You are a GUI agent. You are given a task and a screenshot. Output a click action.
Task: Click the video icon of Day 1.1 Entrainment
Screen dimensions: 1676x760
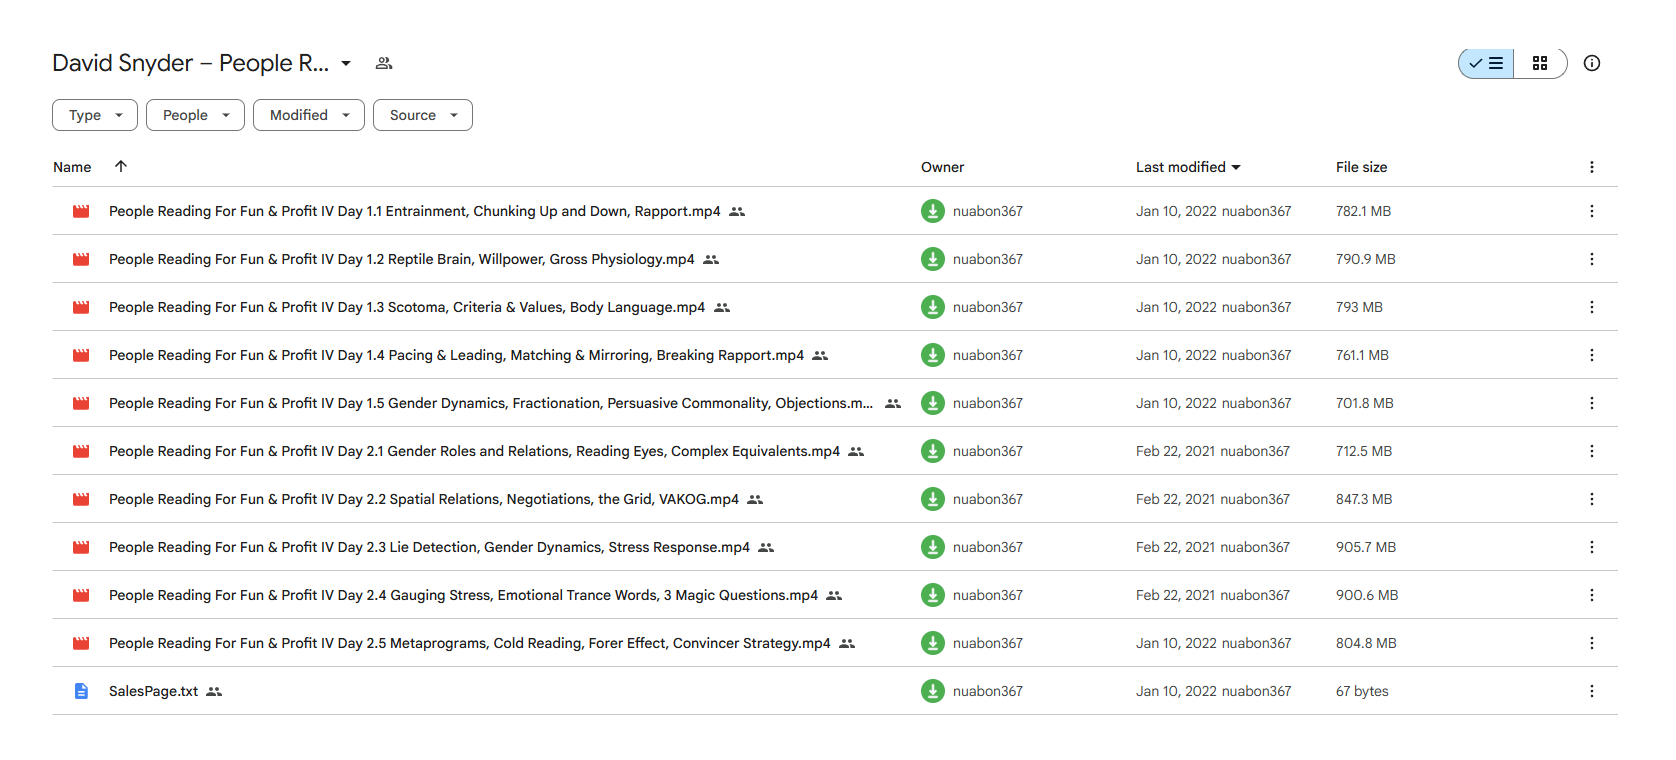pyautogui.click(x=81, y=211)
